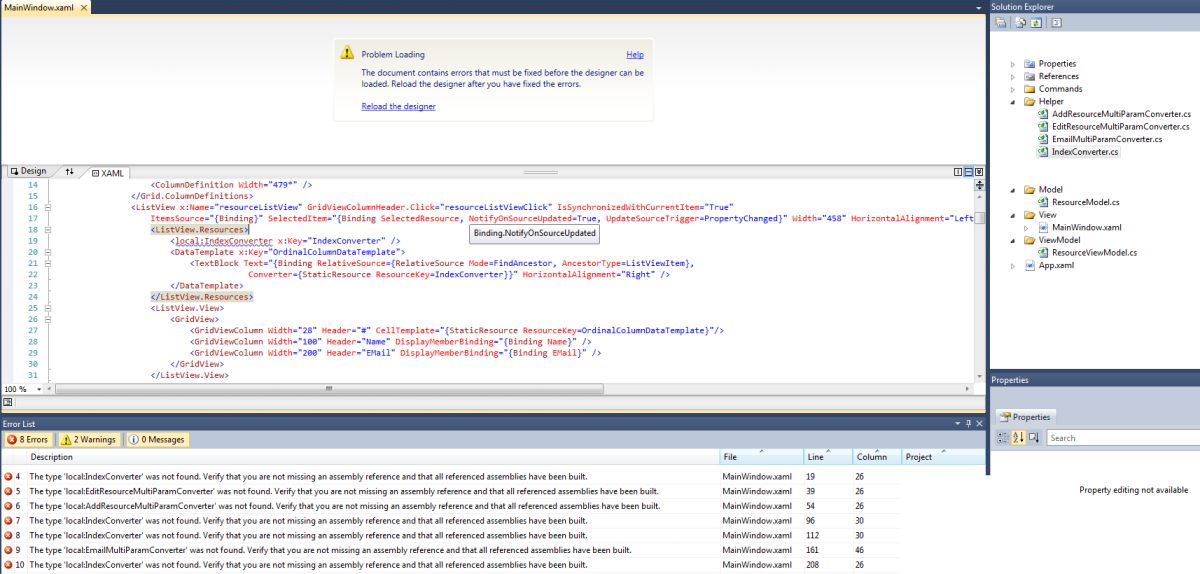
Task: Open Solution Explorer's Properties toolbar icon
Action: (x=1000, y=22)
